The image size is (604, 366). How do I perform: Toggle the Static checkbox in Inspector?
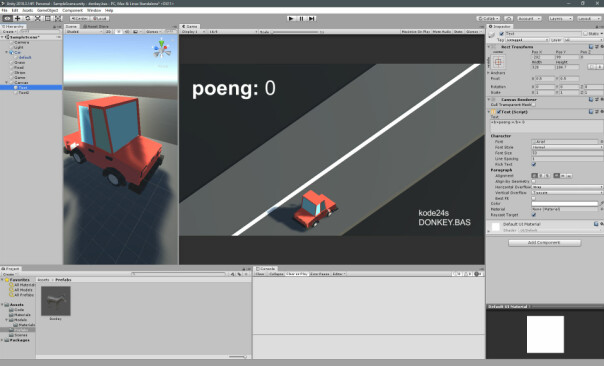click(586, 34)
